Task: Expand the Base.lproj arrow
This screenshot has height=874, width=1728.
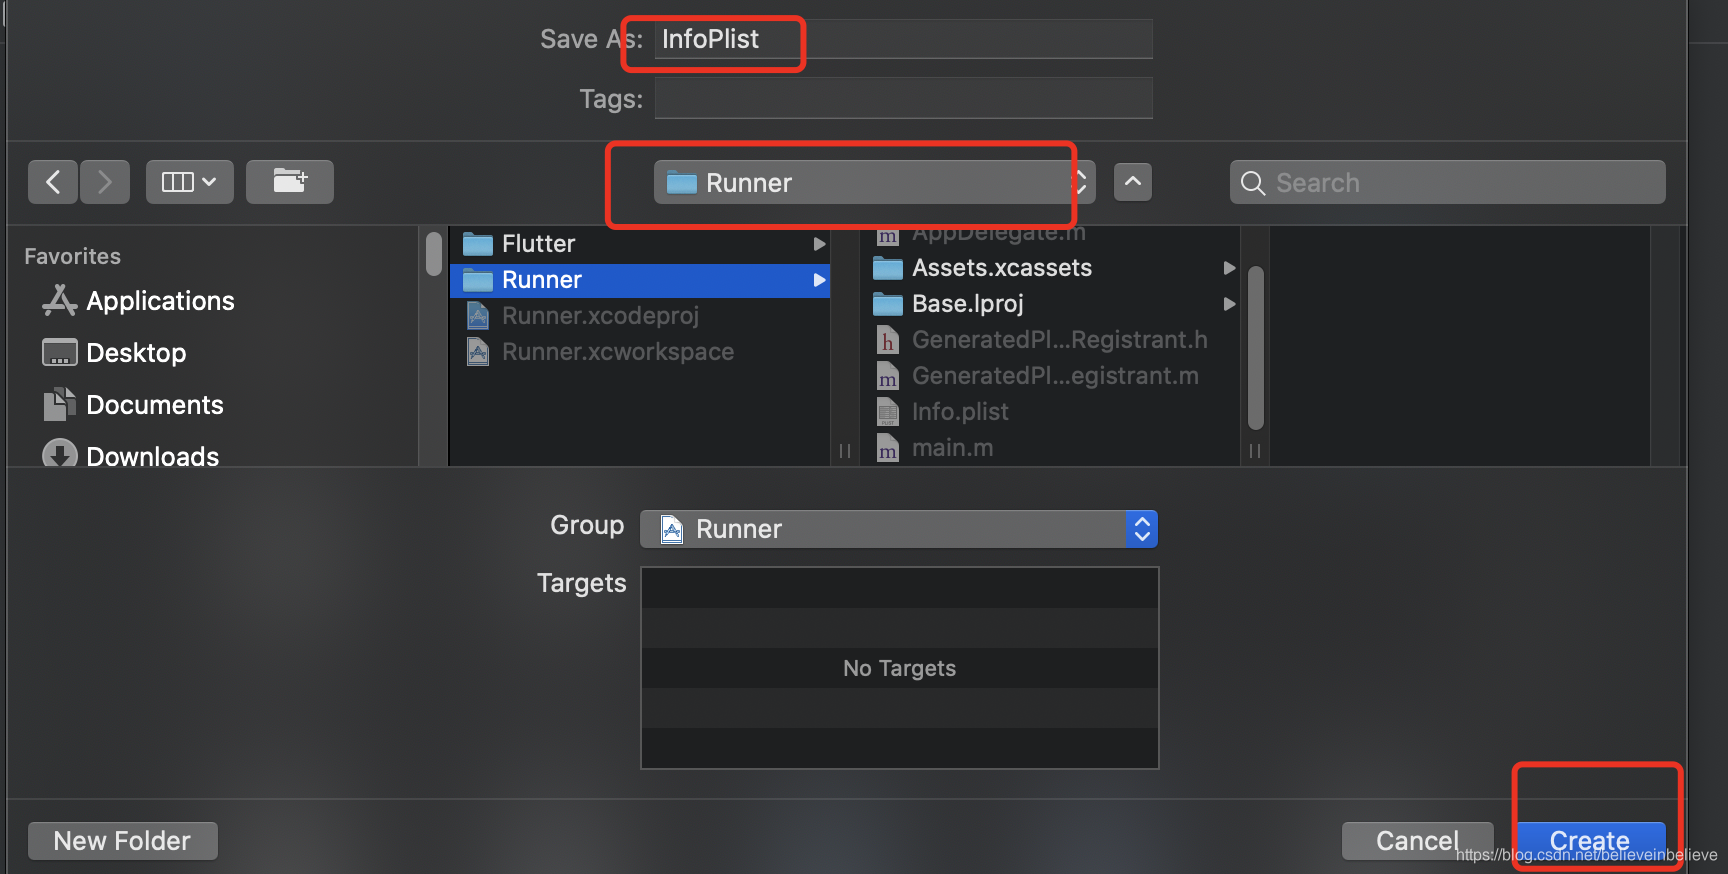Action: (1229, 304)
